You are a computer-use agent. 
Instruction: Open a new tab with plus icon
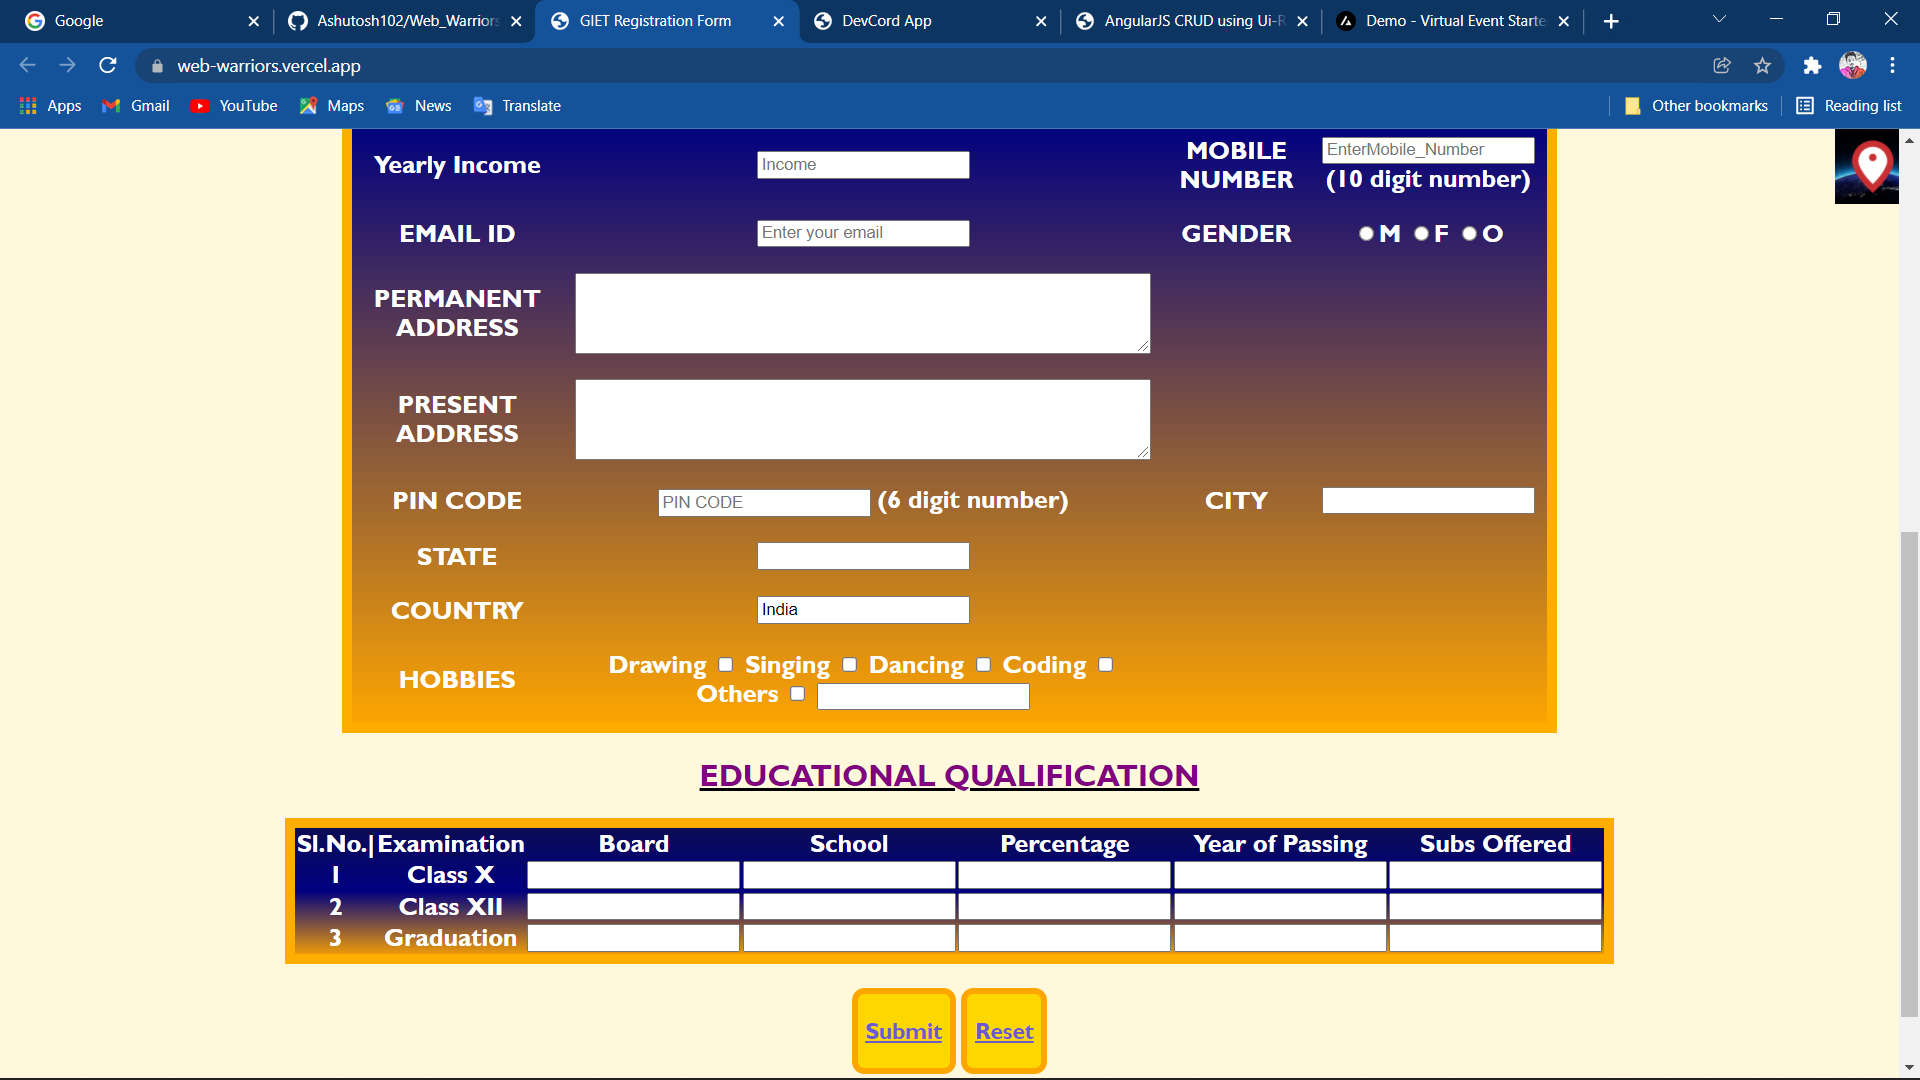coord(1611,21)
